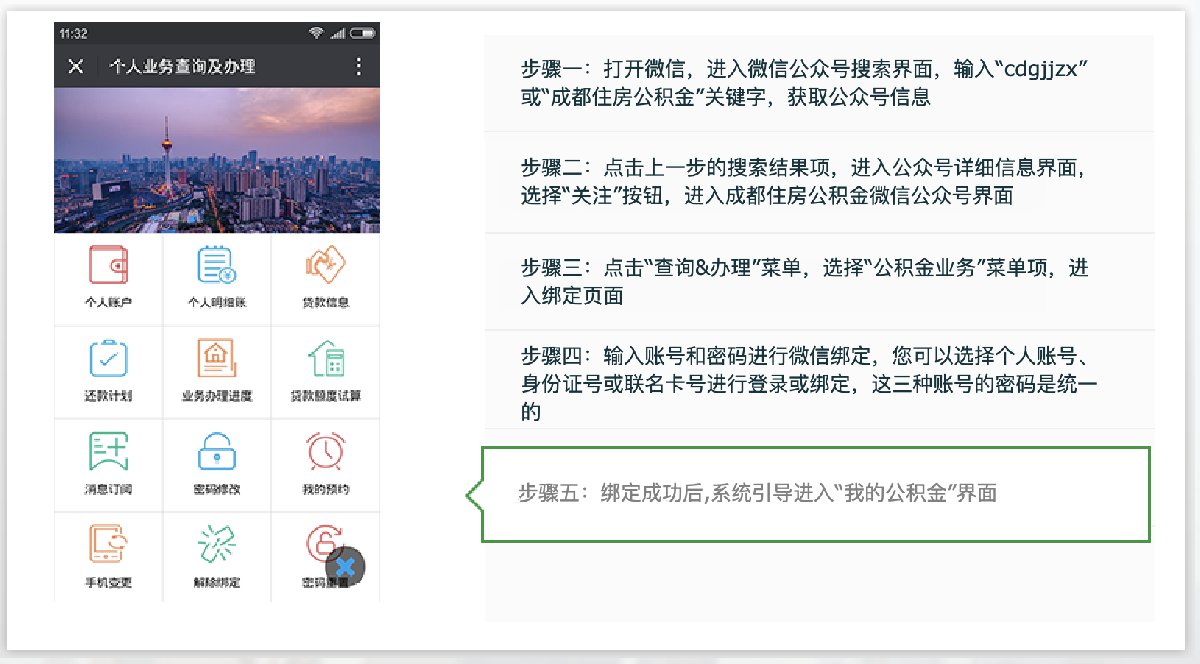Open the 贷款额度试算 calculator icon
The image size is (1200, 664).
pos(325,358)
